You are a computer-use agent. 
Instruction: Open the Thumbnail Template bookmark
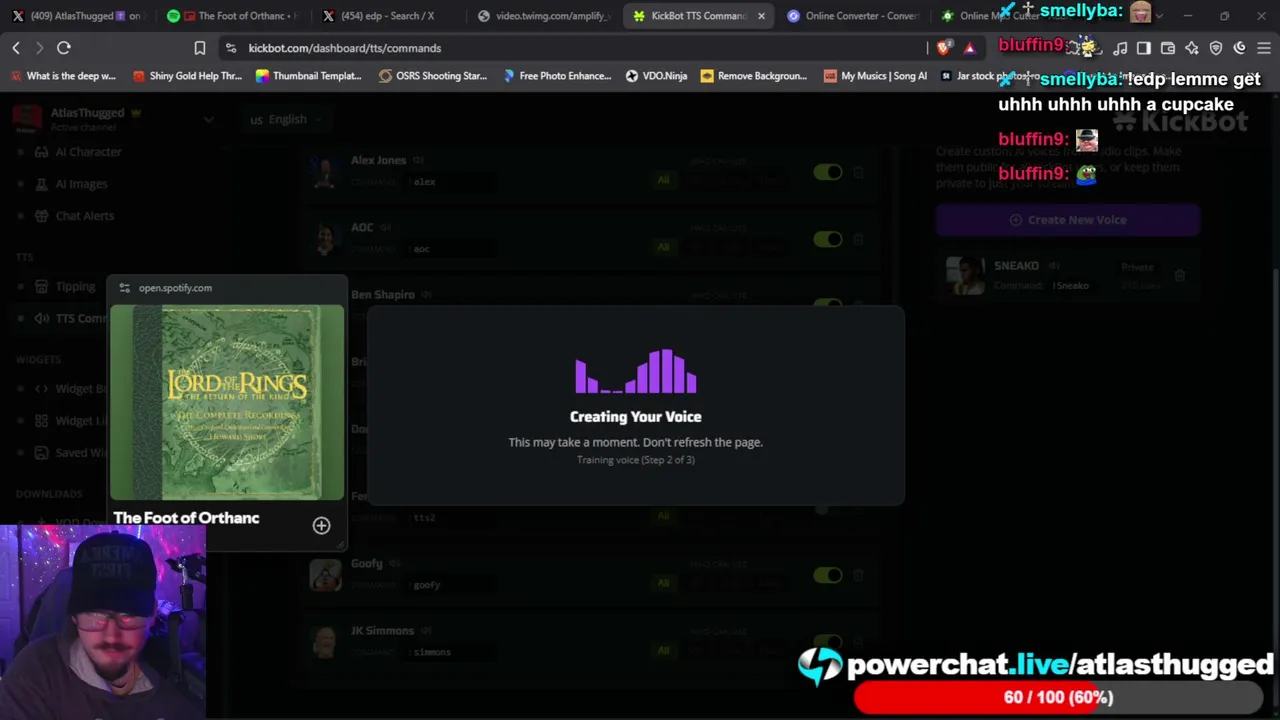tap(308, 76)
